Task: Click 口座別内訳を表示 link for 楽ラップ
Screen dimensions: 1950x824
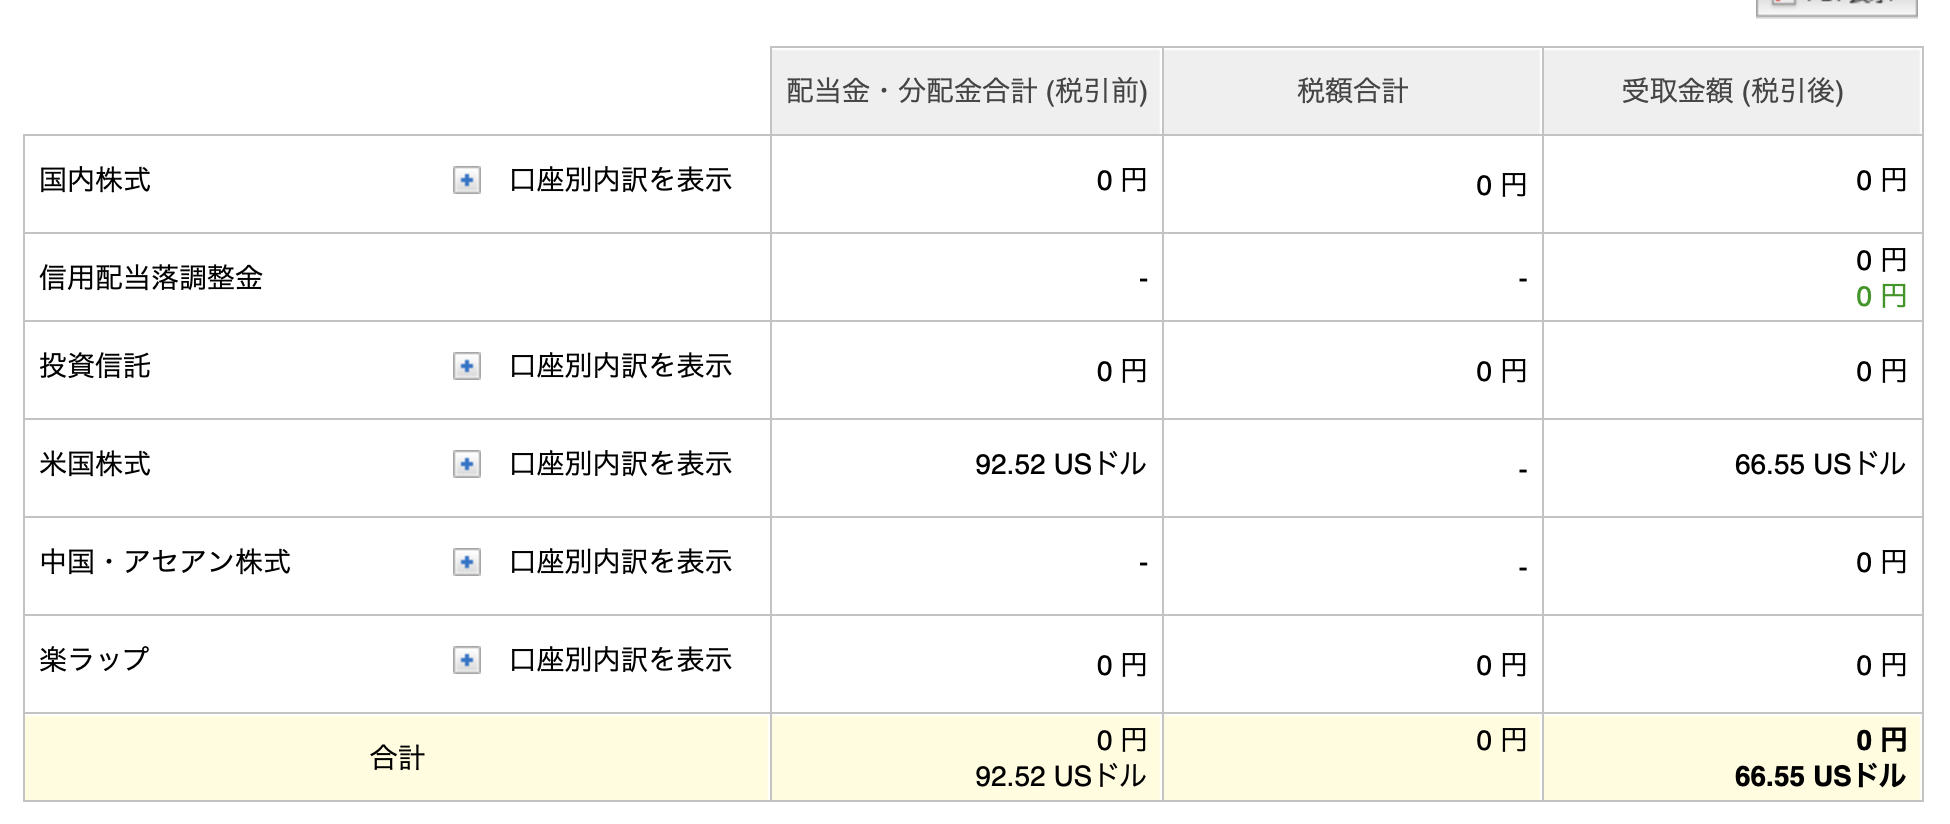Action: 621,660
